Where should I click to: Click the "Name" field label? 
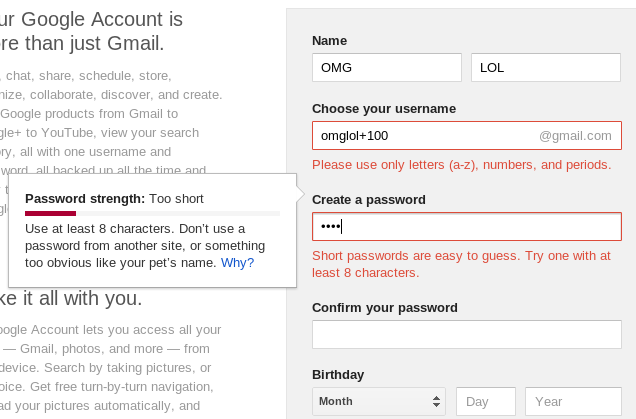329,40
